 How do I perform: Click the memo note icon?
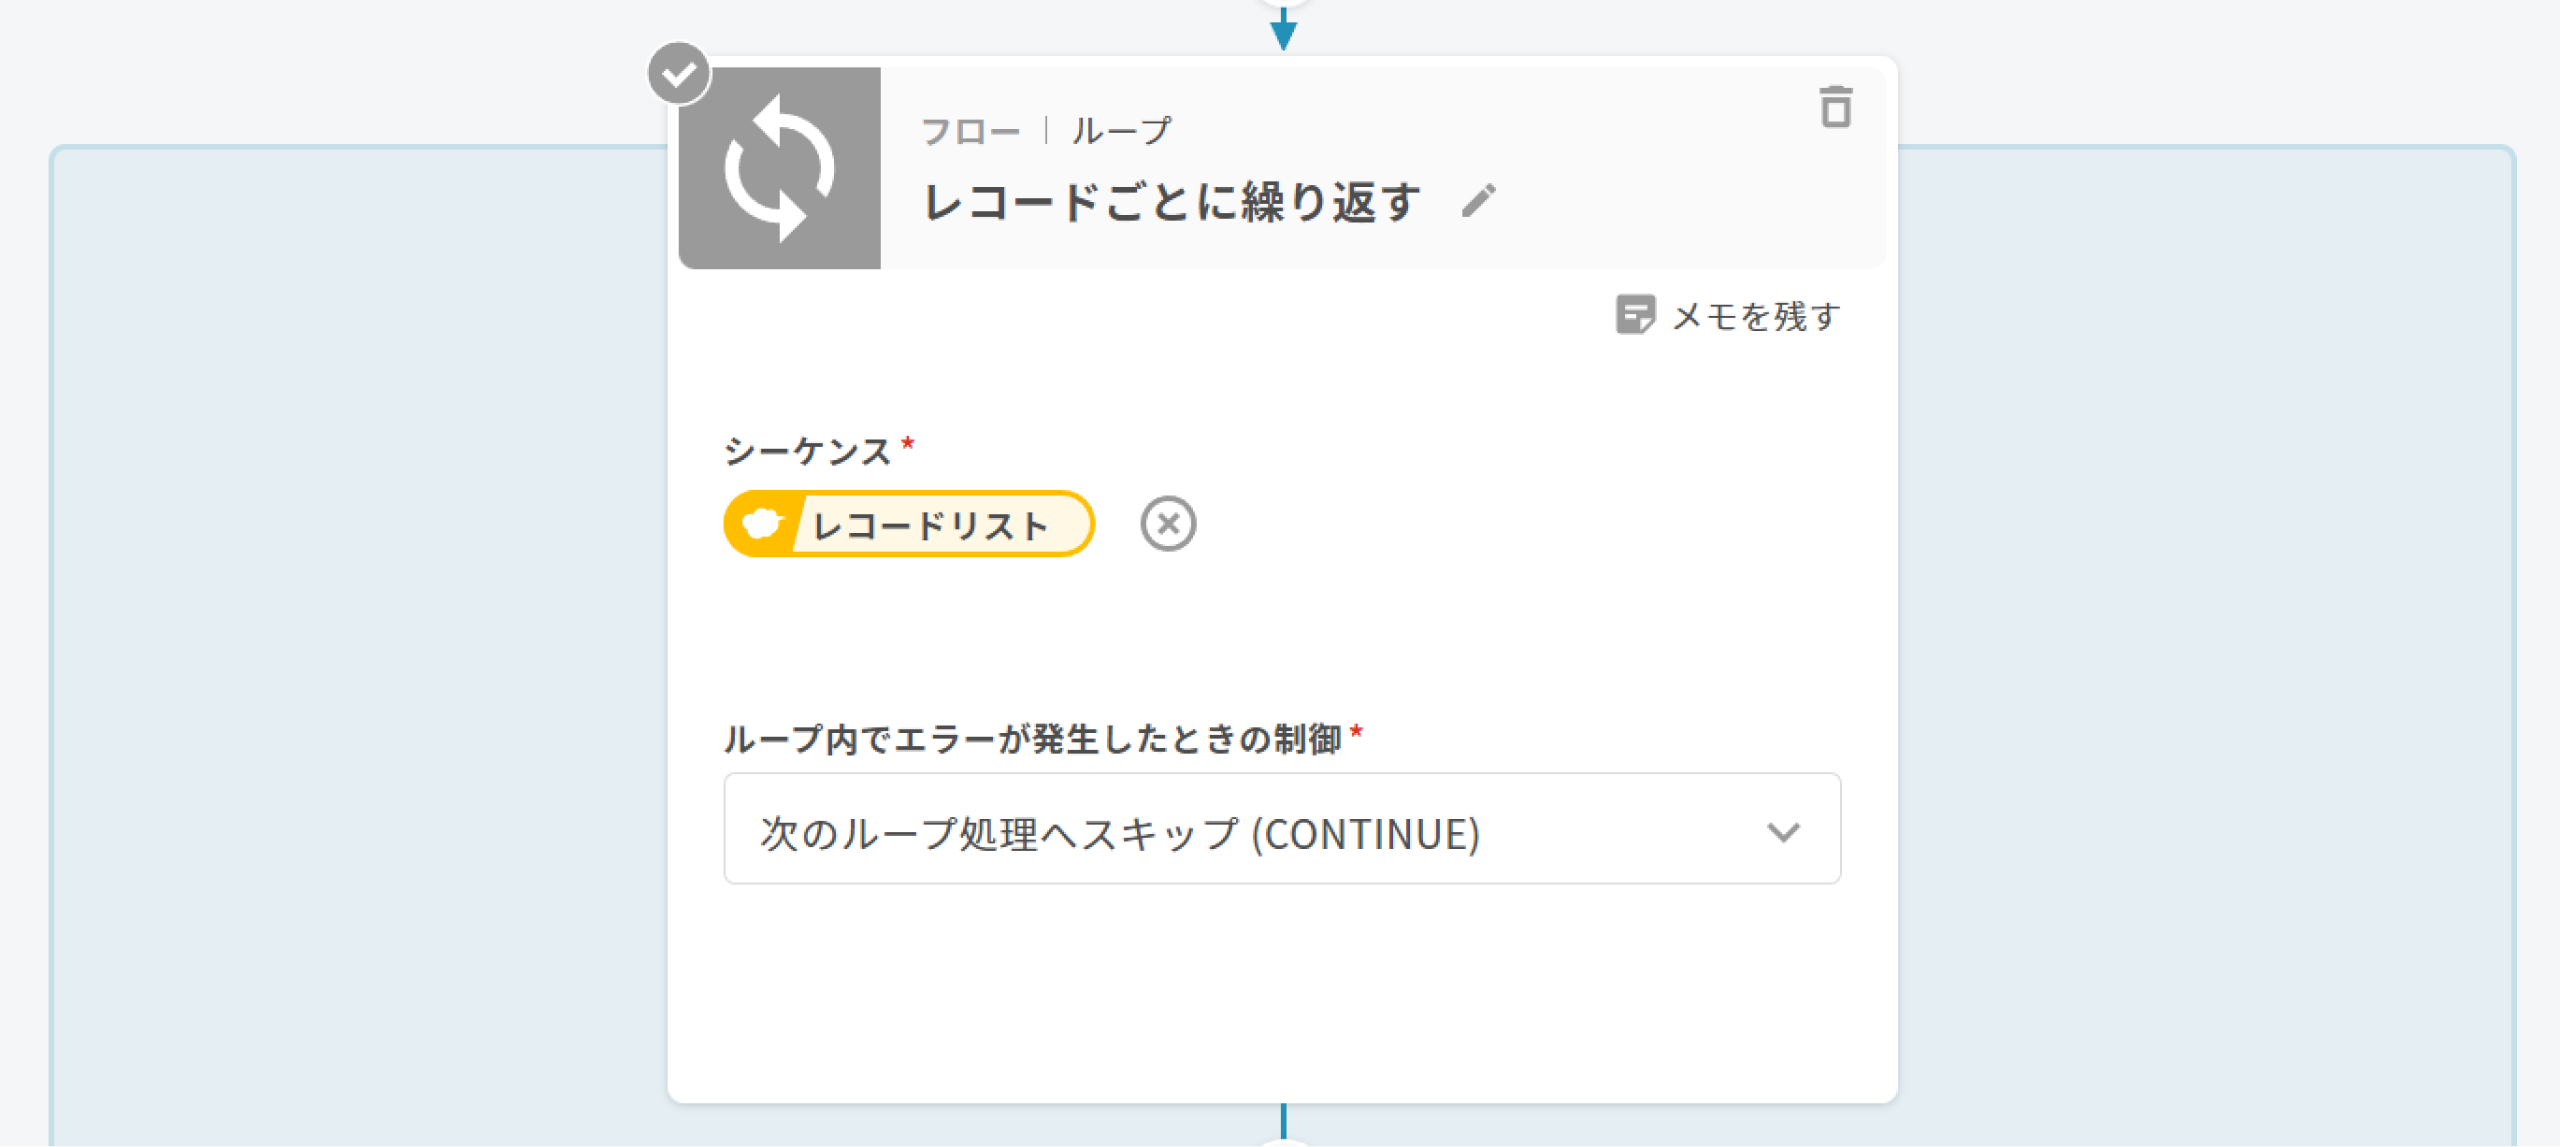click(1635, 315)
